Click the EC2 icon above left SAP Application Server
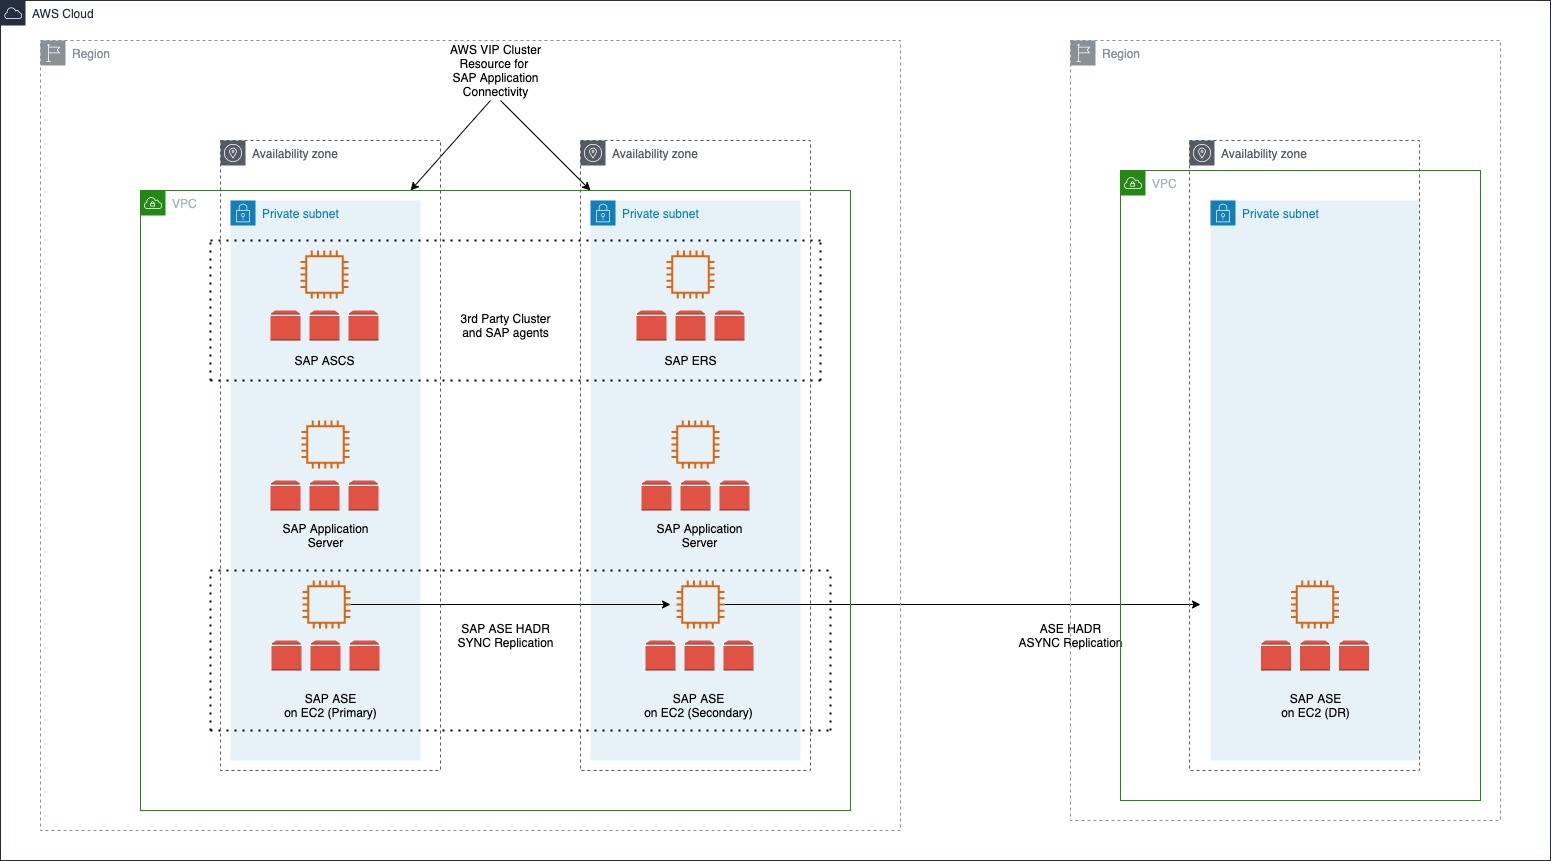The image size is (1551, 861). pyautogui.click(x=325, y=444)
